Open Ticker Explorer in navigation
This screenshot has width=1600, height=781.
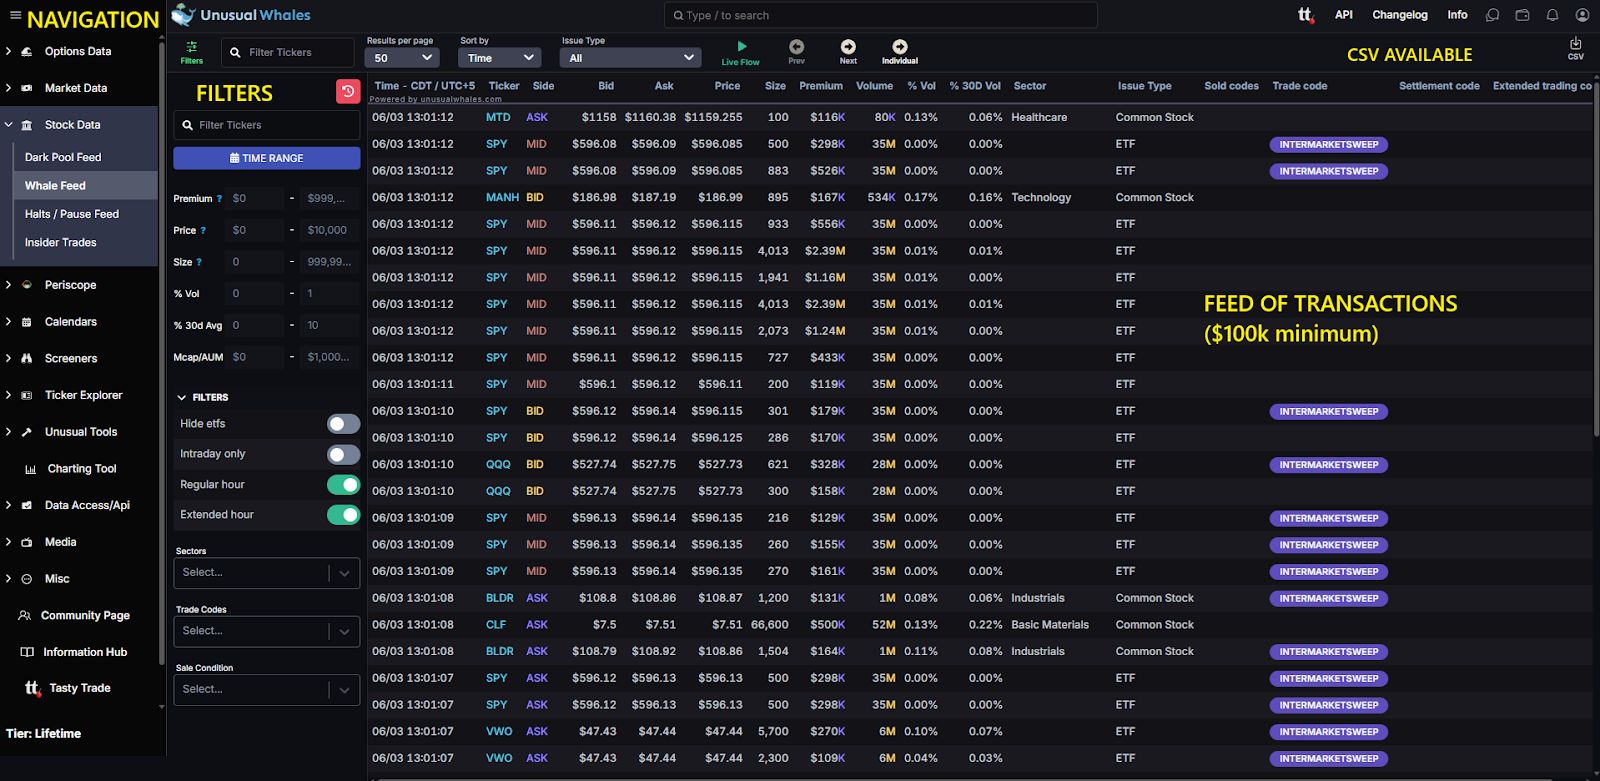84,395
